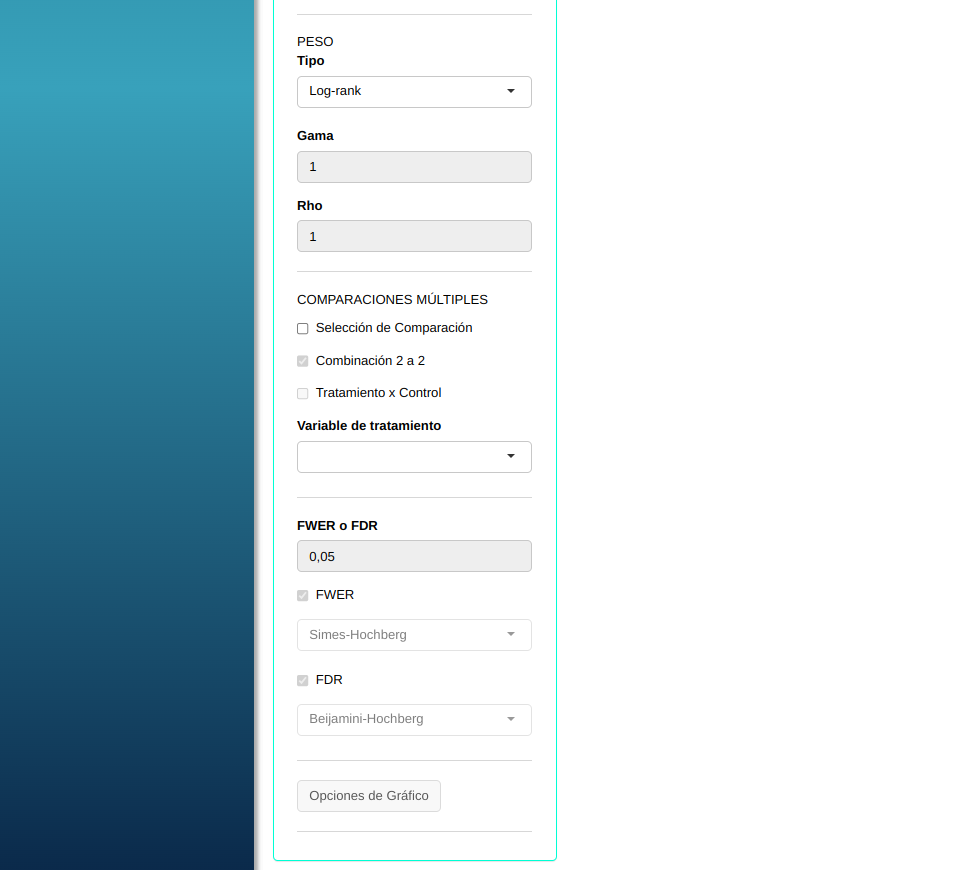Enable the Selección de Comparación checkbox
The width and height of the screenshot is (965, 870).
pos(303,329)
